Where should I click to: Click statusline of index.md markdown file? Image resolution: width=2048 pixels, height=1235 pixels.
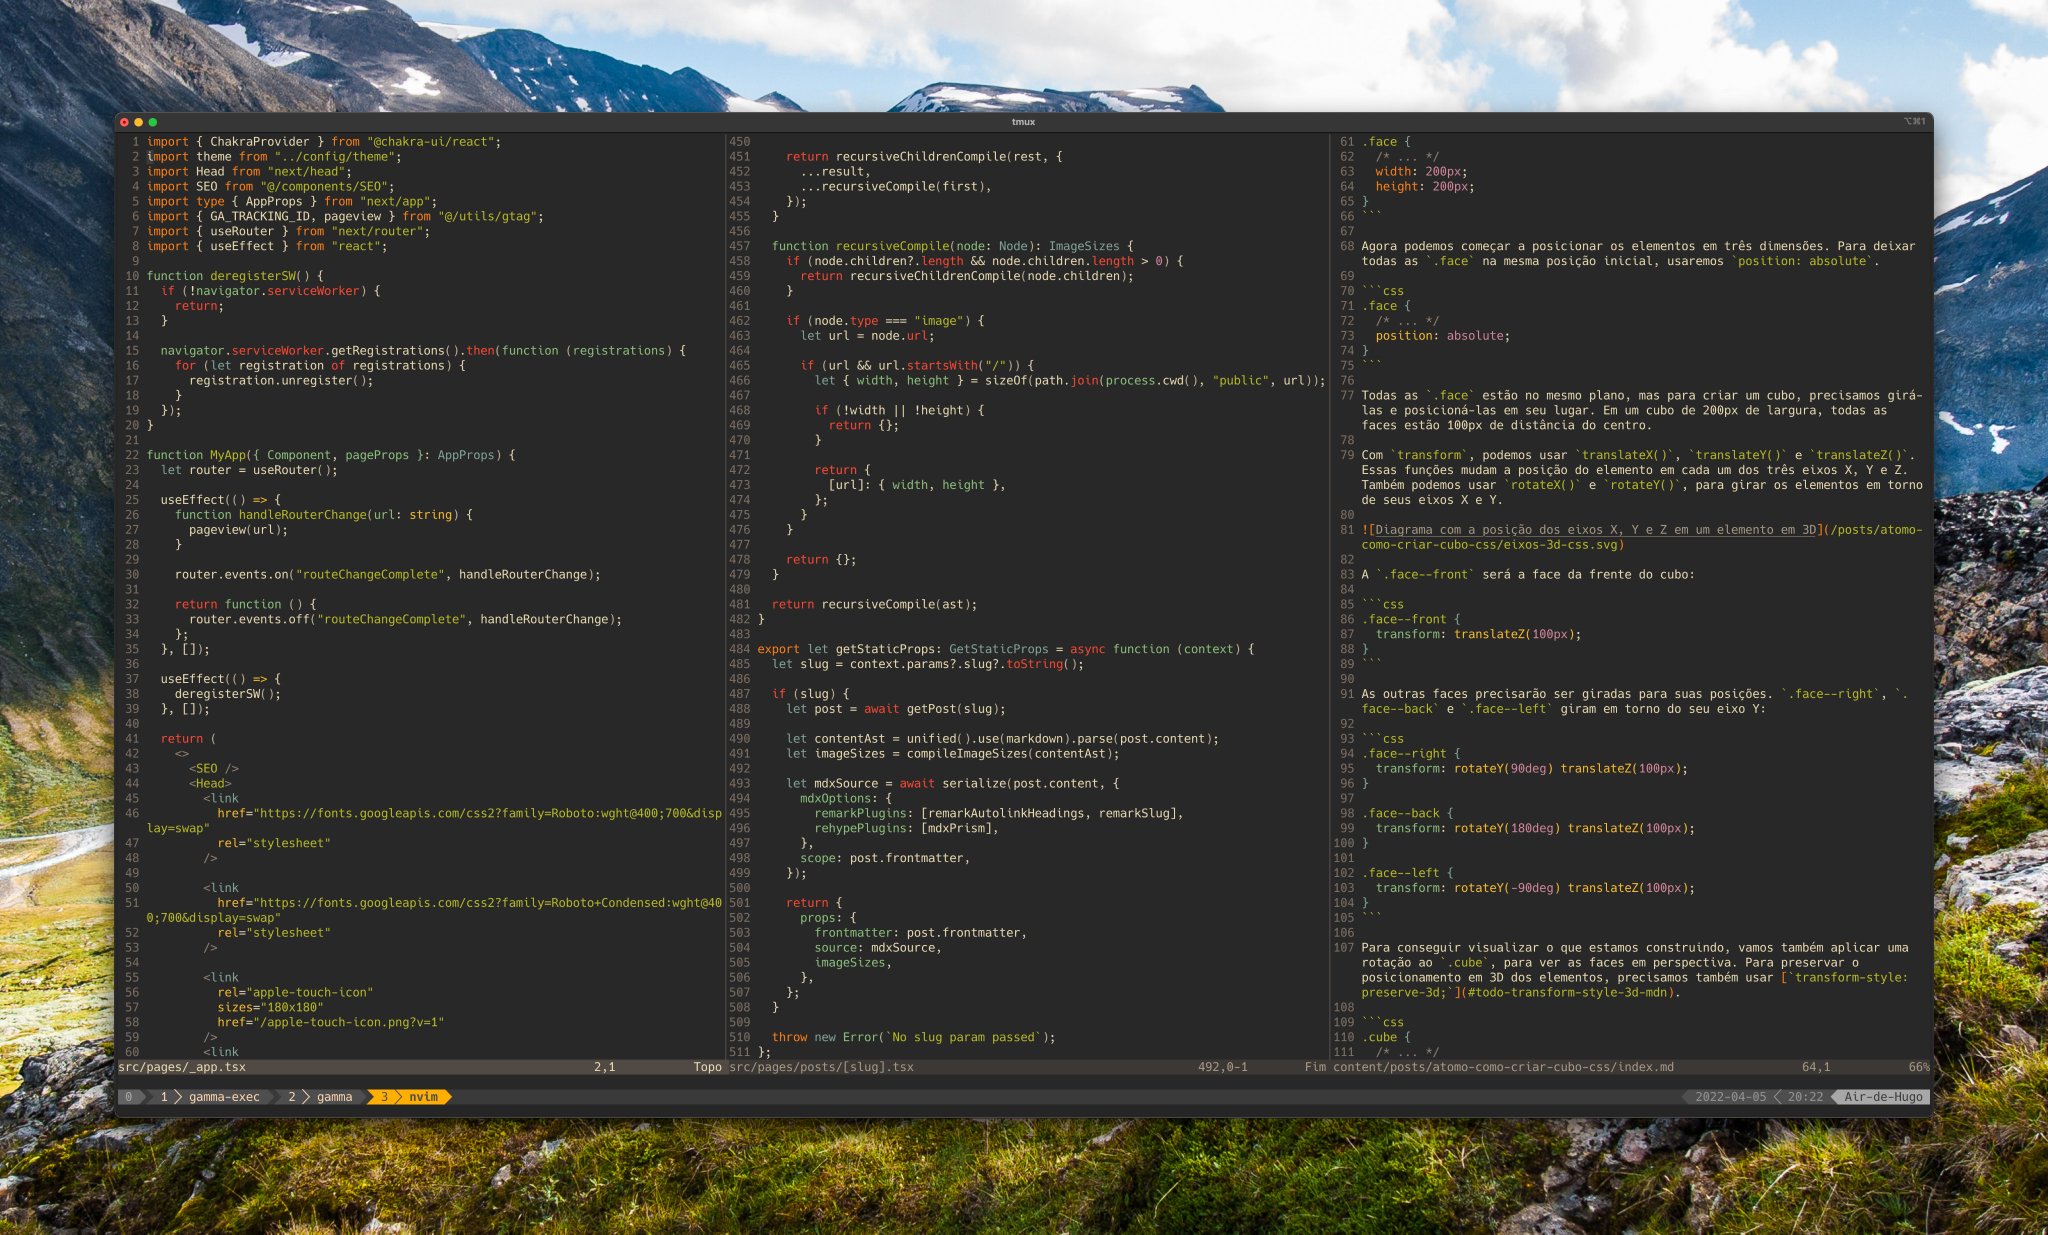tap(1504, 1067)
